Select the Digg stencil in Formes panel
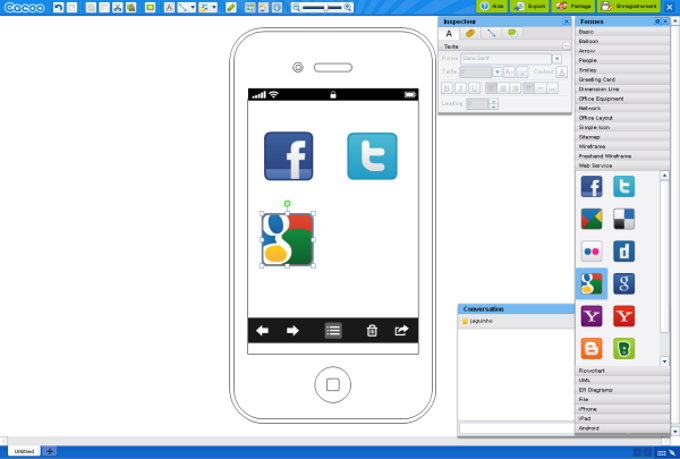The width and height of the screenshot is (680, 459). pos(624,251)
